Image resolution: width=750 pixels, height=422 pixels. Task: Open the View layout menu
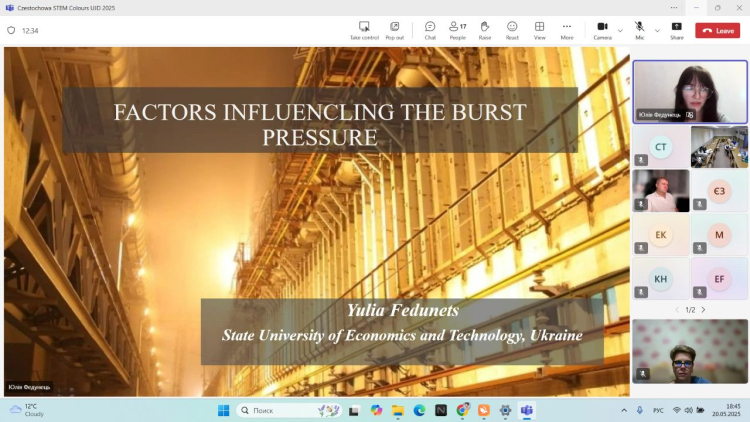[x=540, y=27]
